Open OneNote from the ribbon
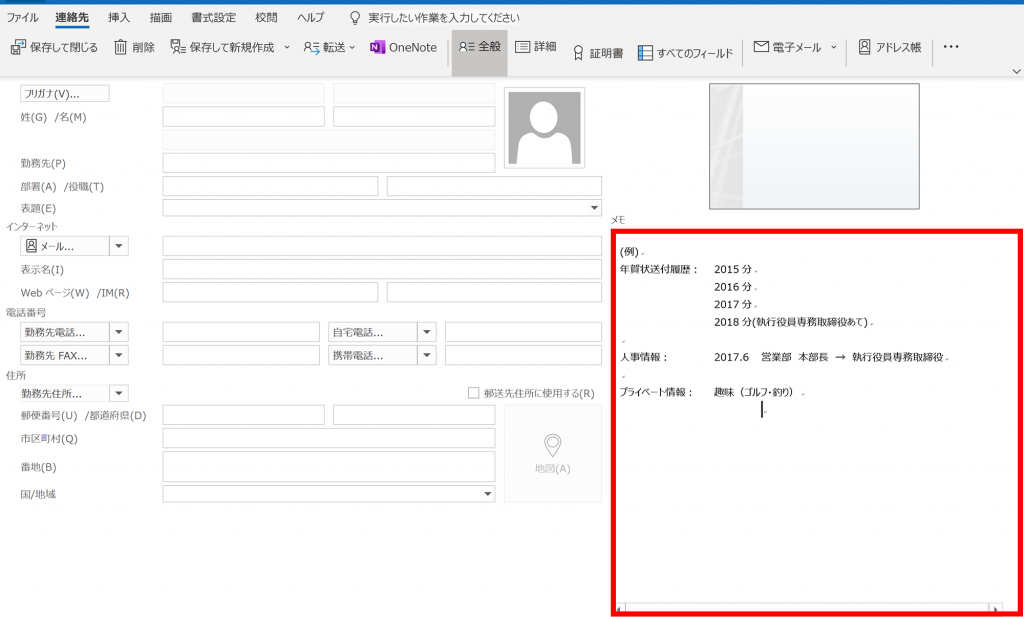 tap(403, 47)
